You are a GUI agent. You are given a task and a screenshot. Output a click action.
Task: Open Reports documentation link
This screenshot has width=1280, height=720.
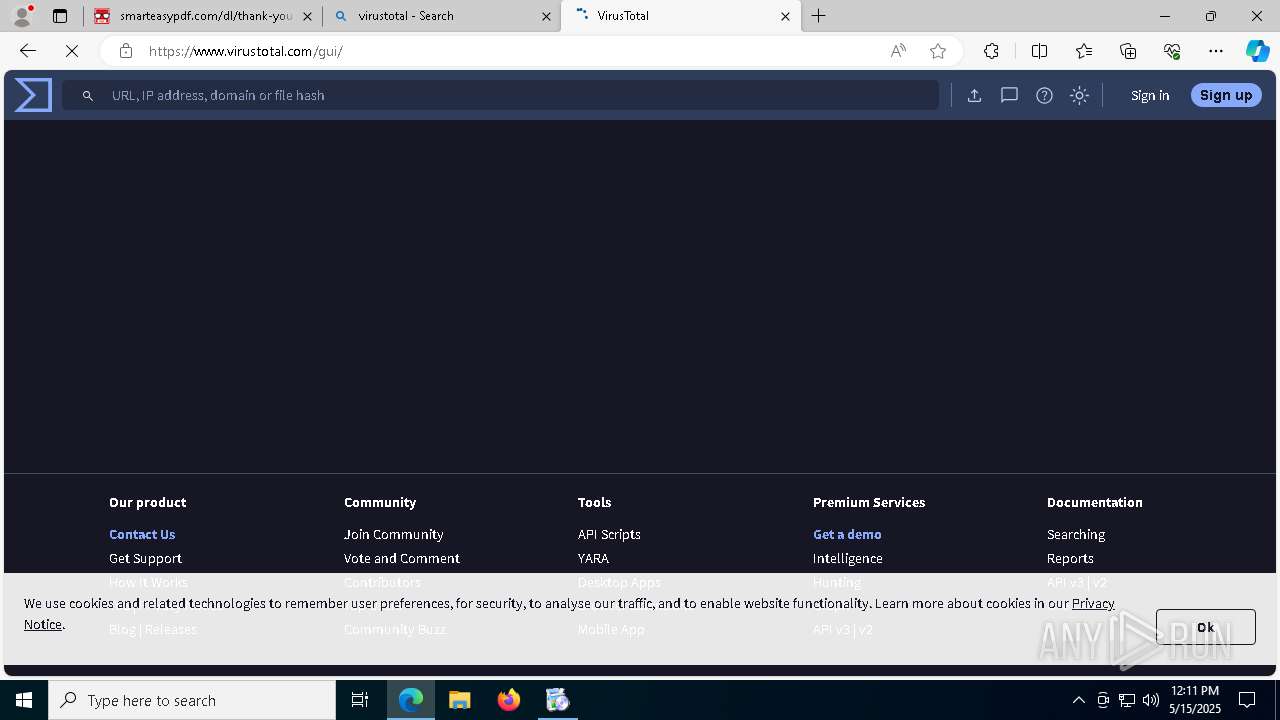click(1070, 558)
